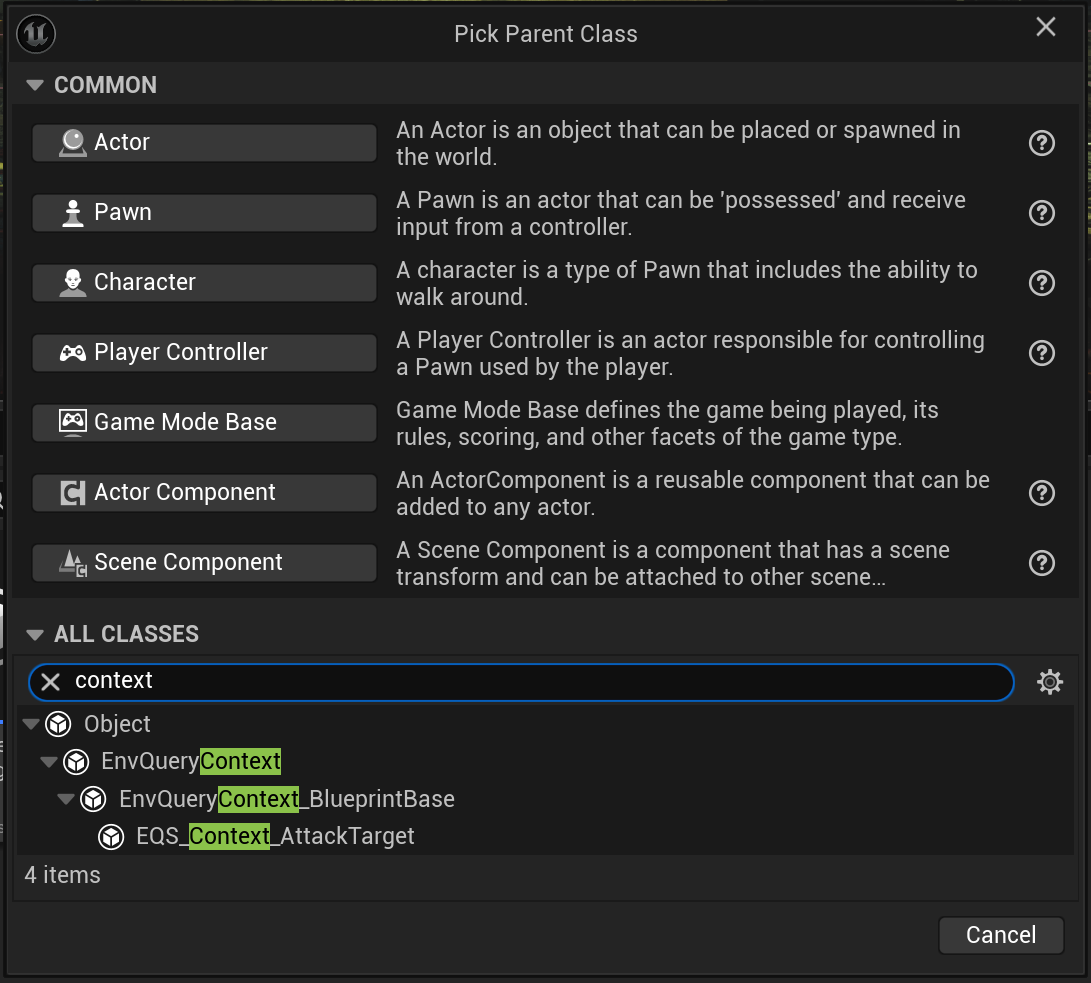Image resolution: width=1091 pixels, height=983 pixels.
Task: Show help for Actor Component class
Action: click(1042, 493)
